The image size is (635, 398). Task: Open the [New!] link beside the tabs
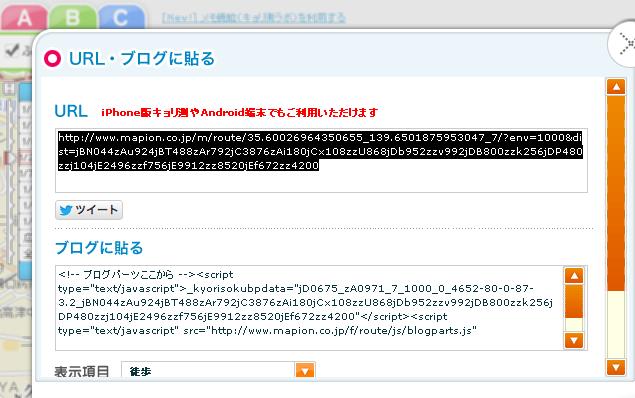[x=254, y=18]
